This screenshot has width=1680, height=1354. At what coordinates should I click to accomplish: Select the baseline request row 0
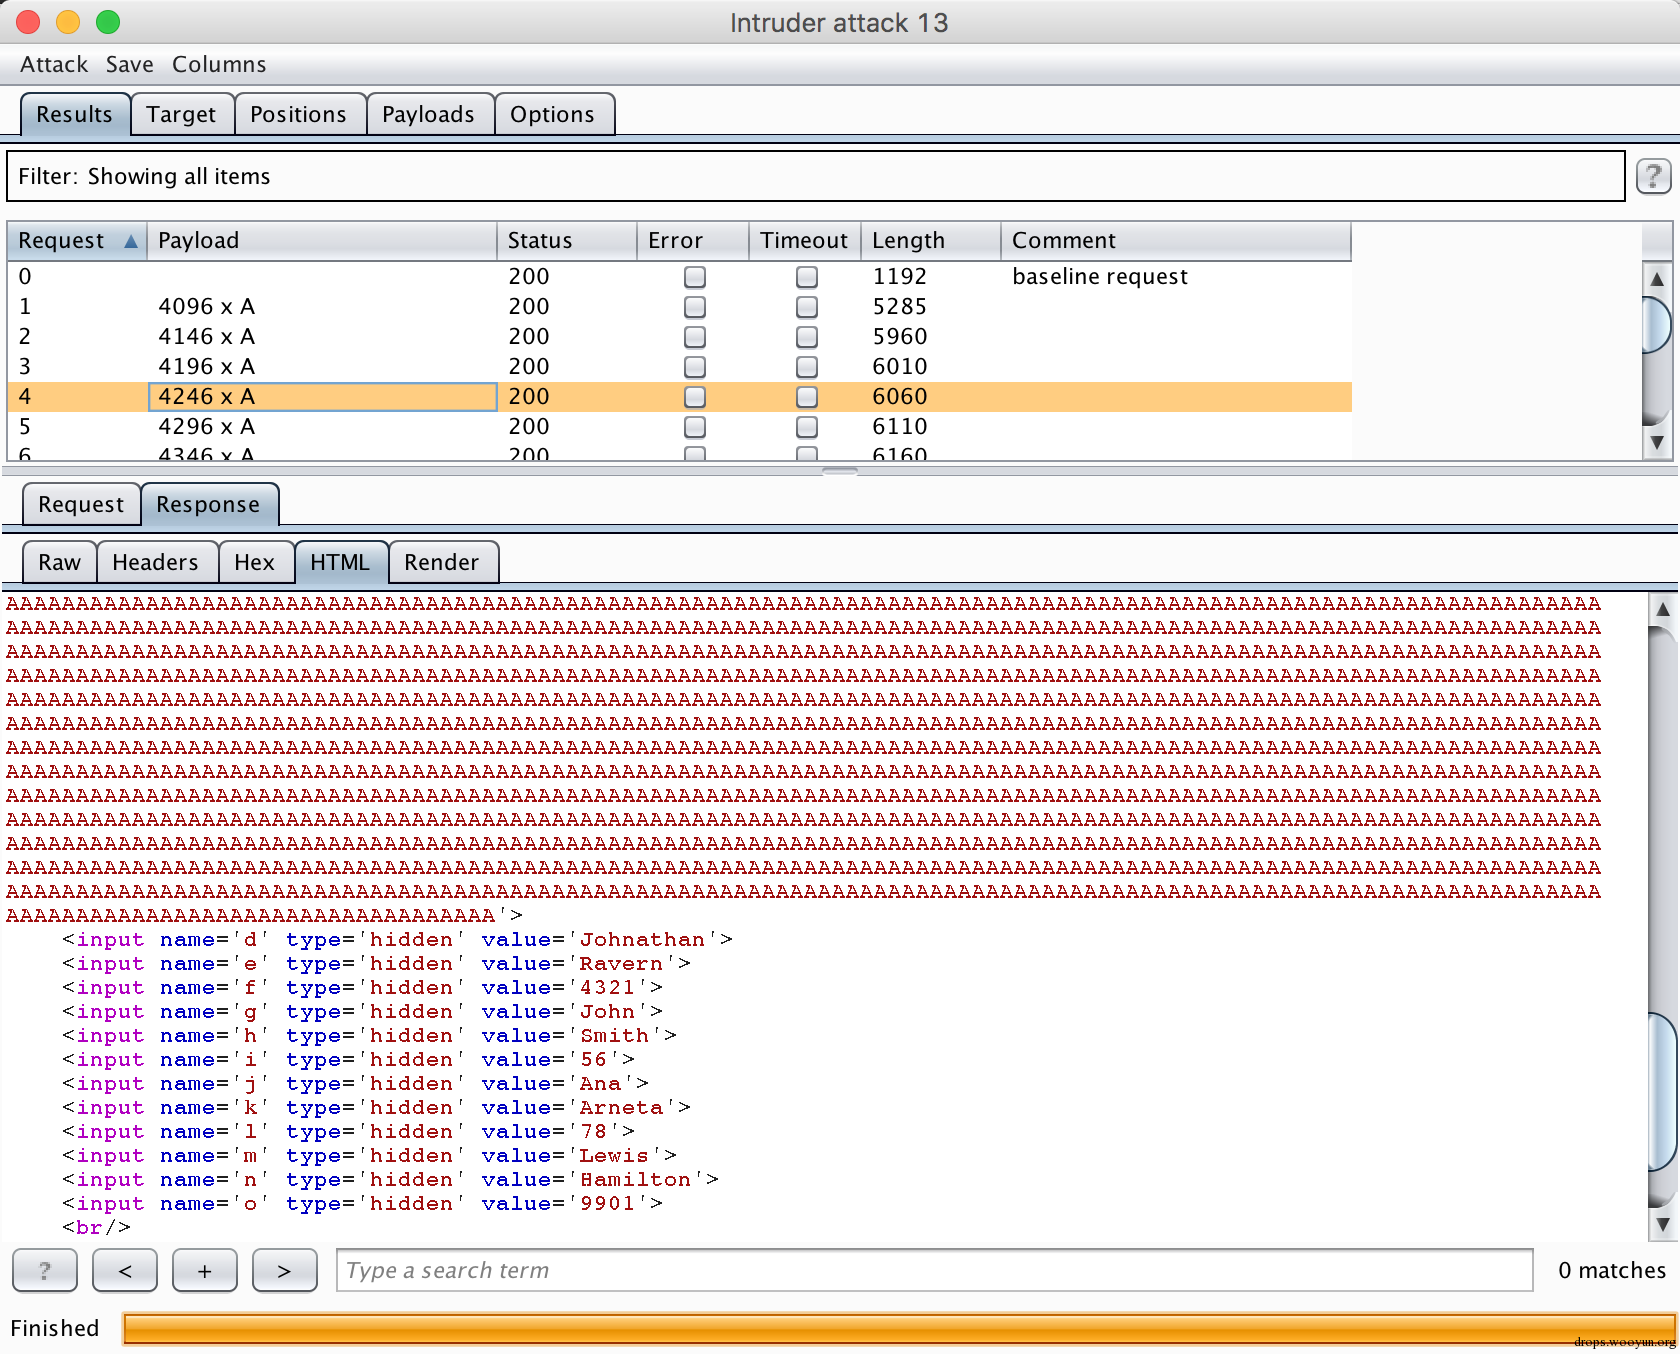pyautogui.click(x=679, y=277)
